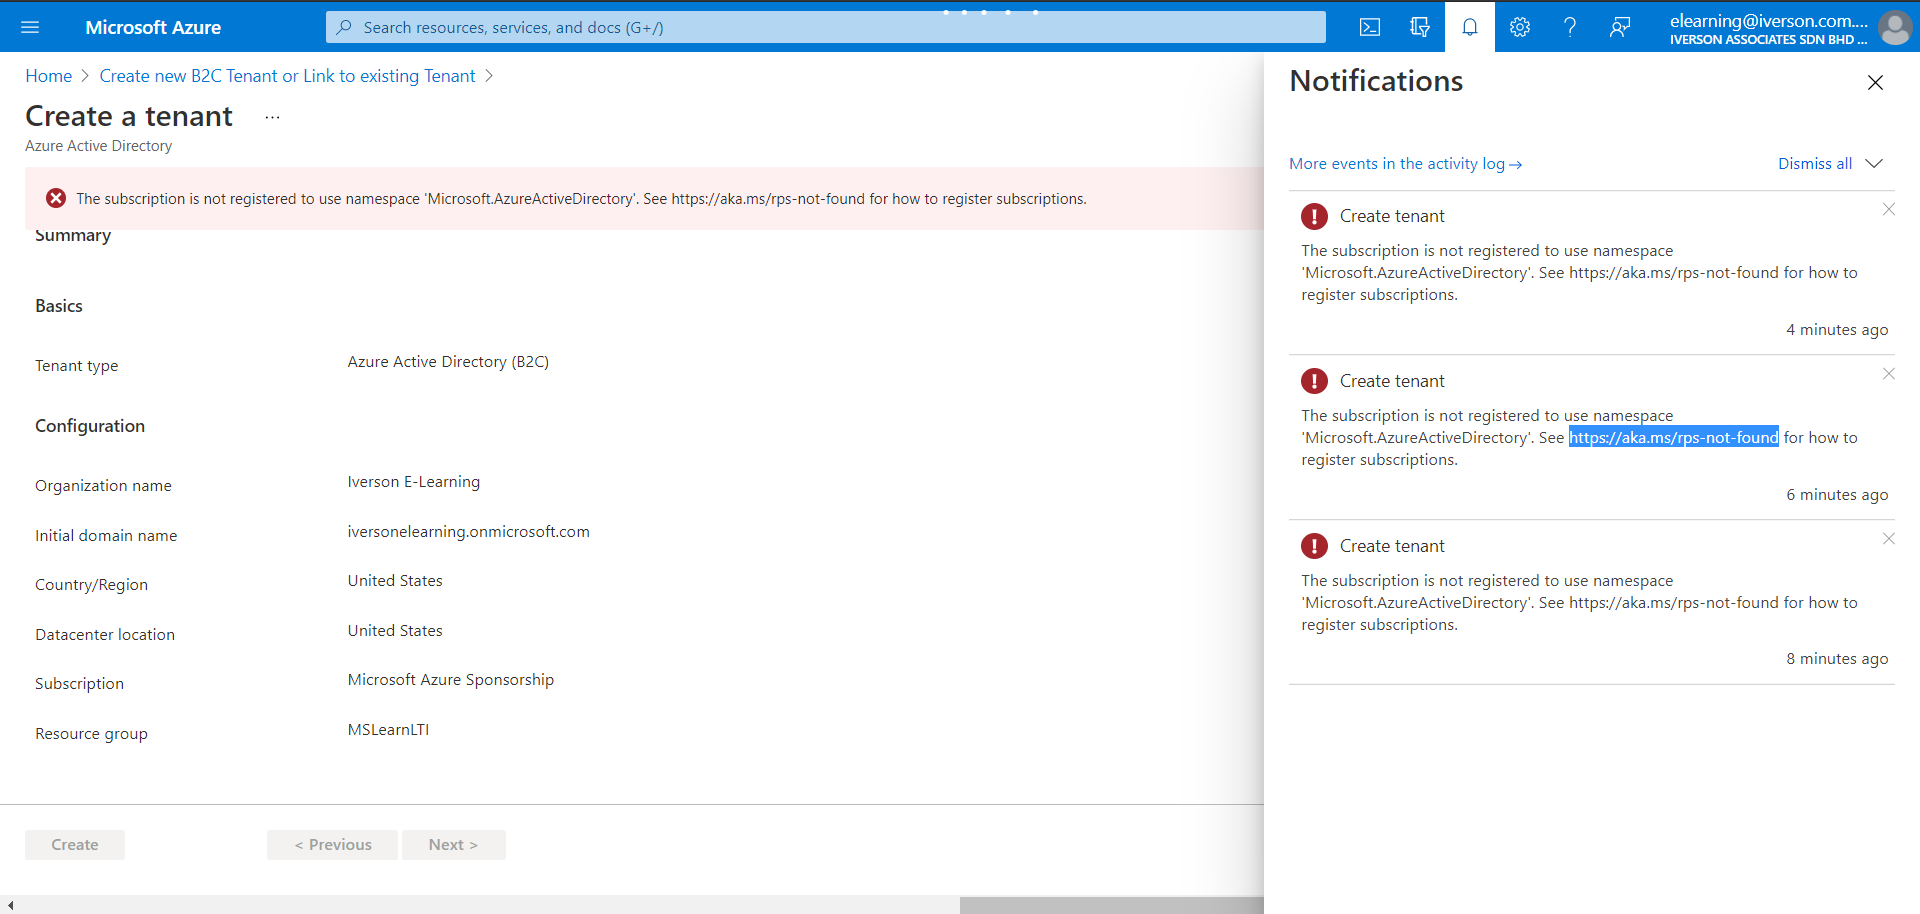The width and height of the screenshot is (1920, 914).
Task: Open the Directories + subscriptions filter
Action: click(1419, 27)
